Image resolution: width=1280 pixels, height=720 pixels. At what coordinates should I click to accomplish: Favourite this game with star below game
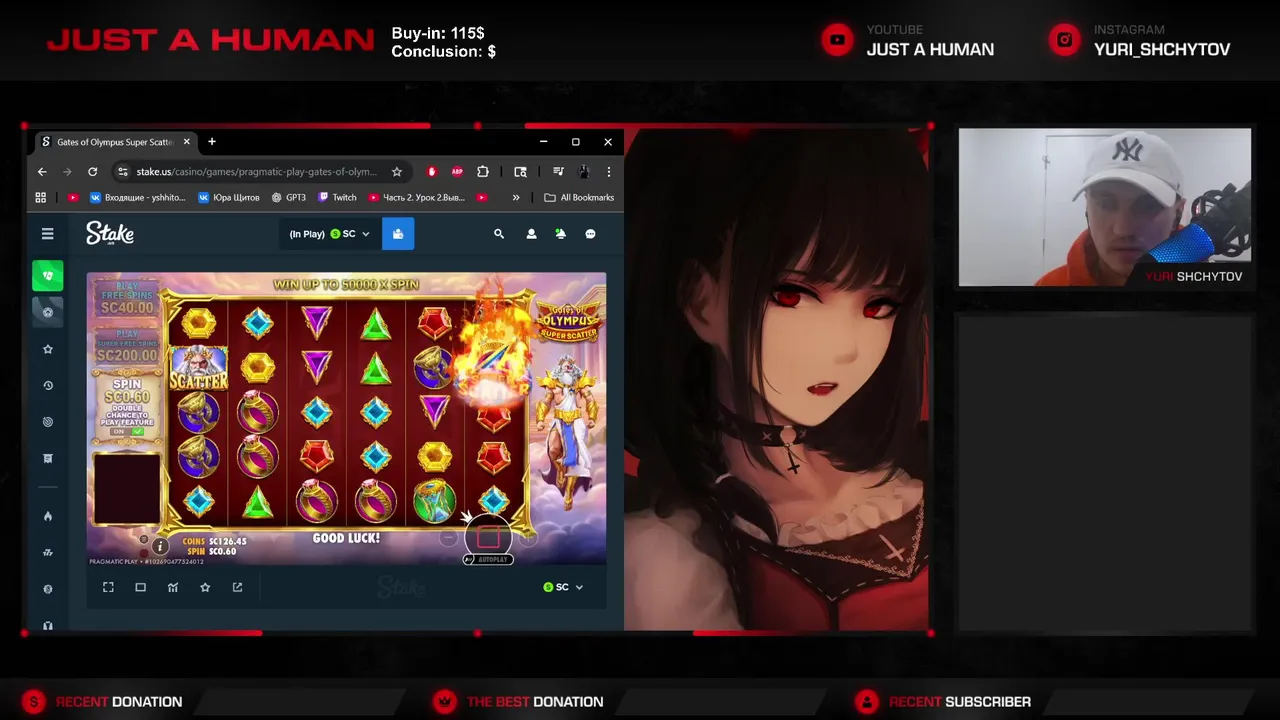click(x=205, y=587)
